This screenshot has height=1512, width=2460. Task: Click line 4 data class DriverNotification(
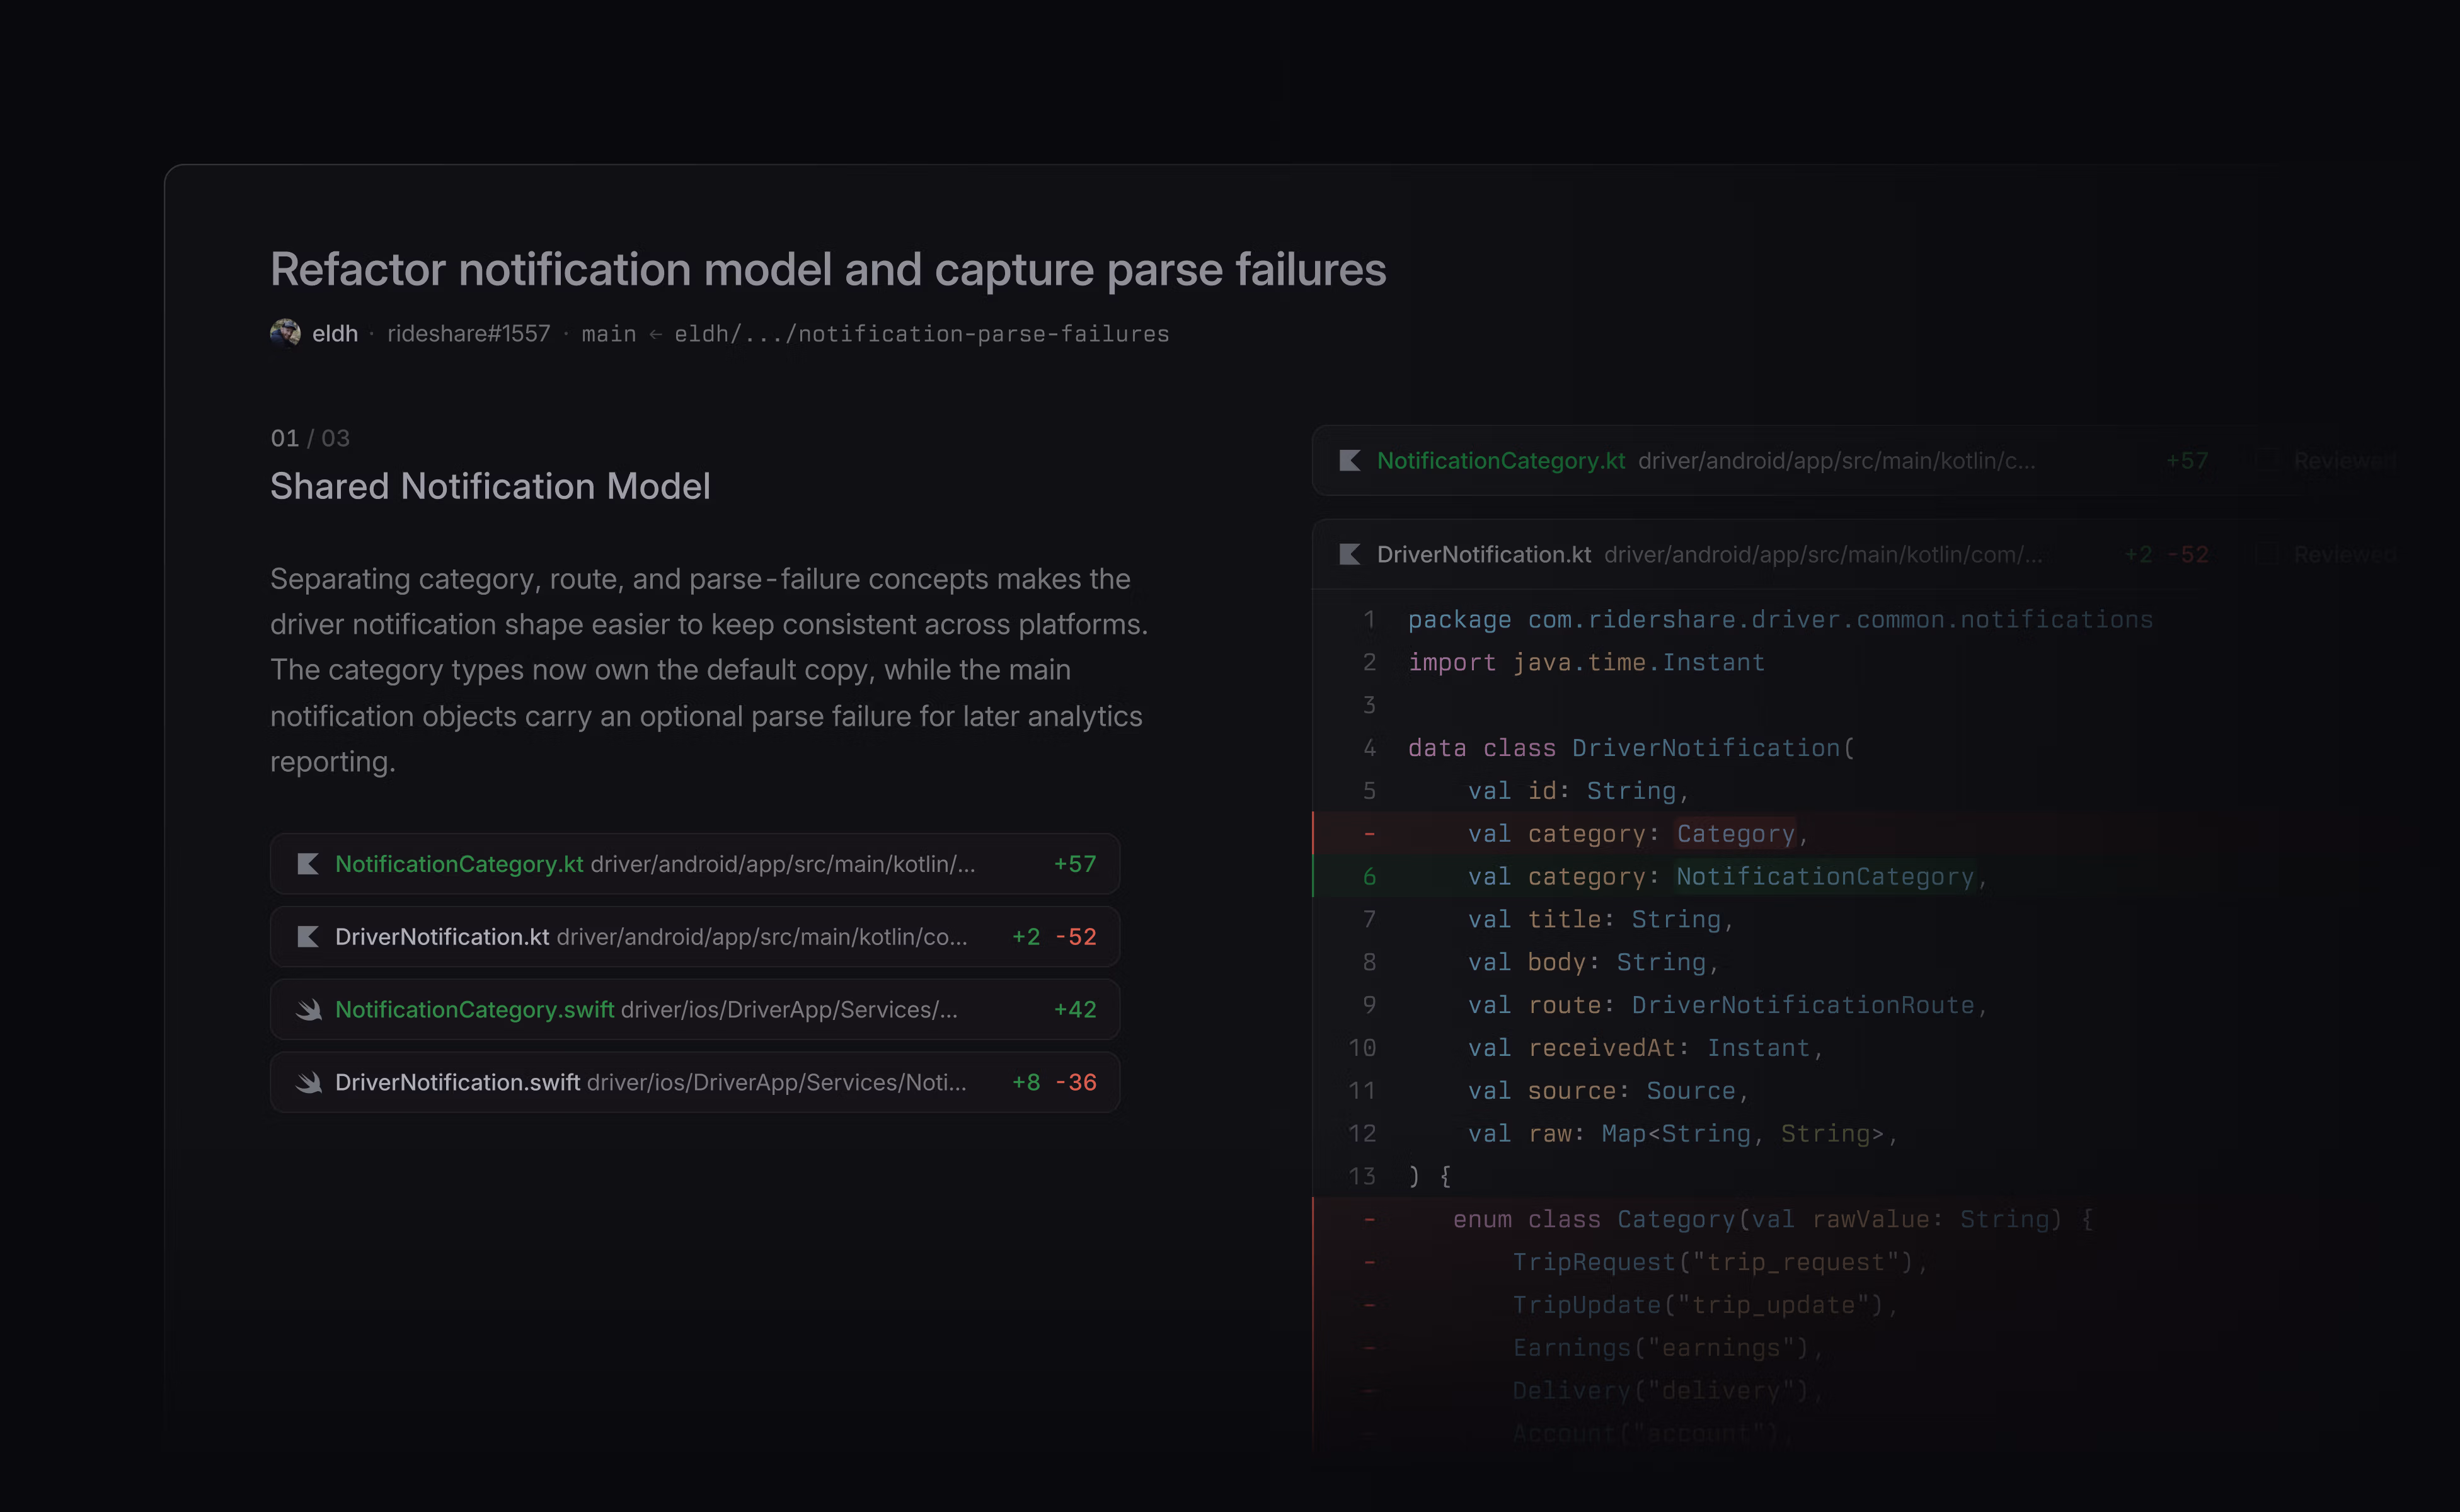point(1632,748)
